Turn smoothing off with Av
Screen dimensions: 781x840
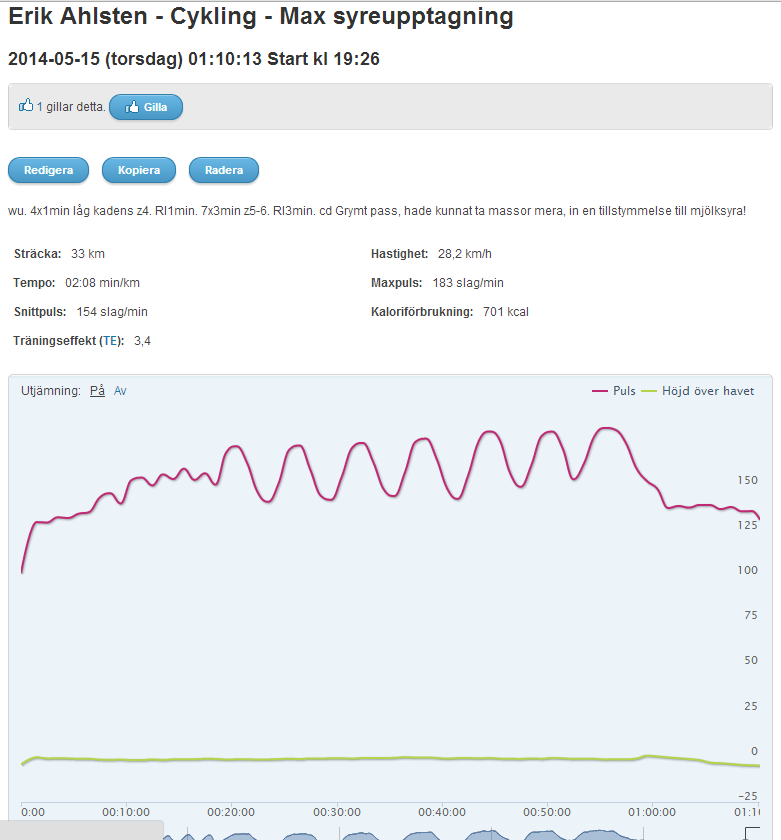coord(120,391)
